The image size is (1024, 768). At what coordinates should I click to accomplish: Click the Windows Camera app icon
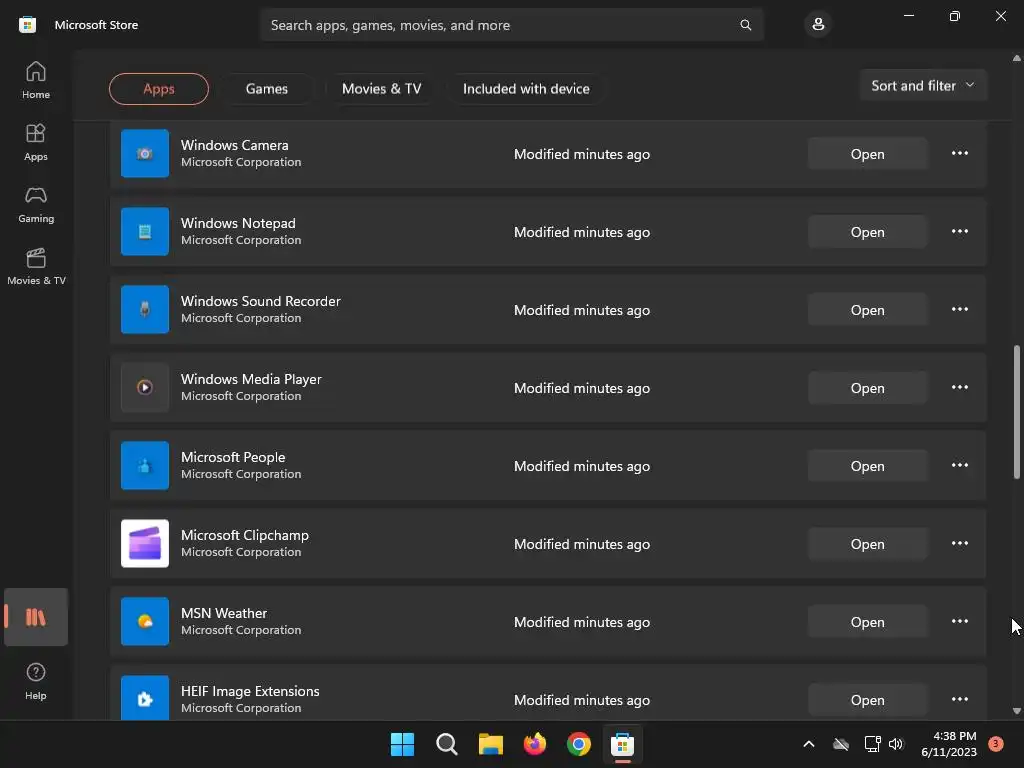[x=145, y=153]
